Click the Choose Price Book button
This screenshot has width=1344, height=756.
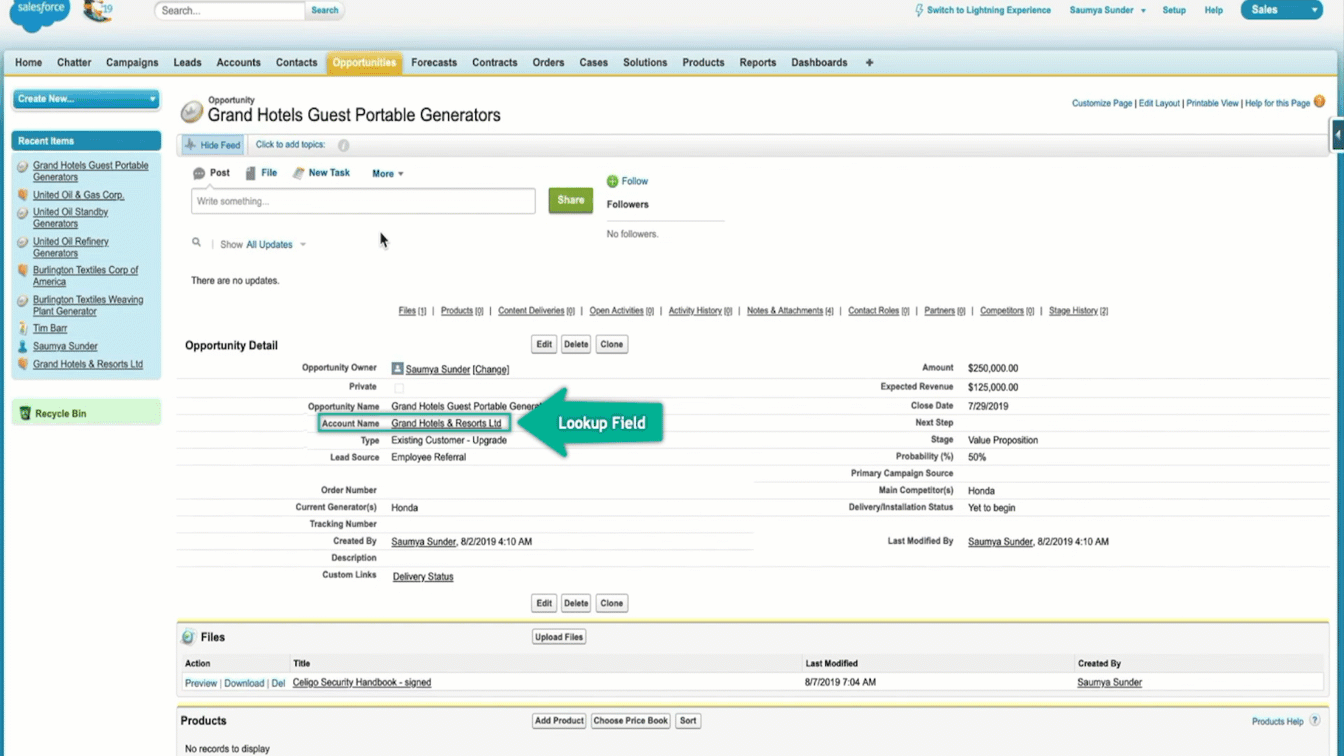click(630, 720)
